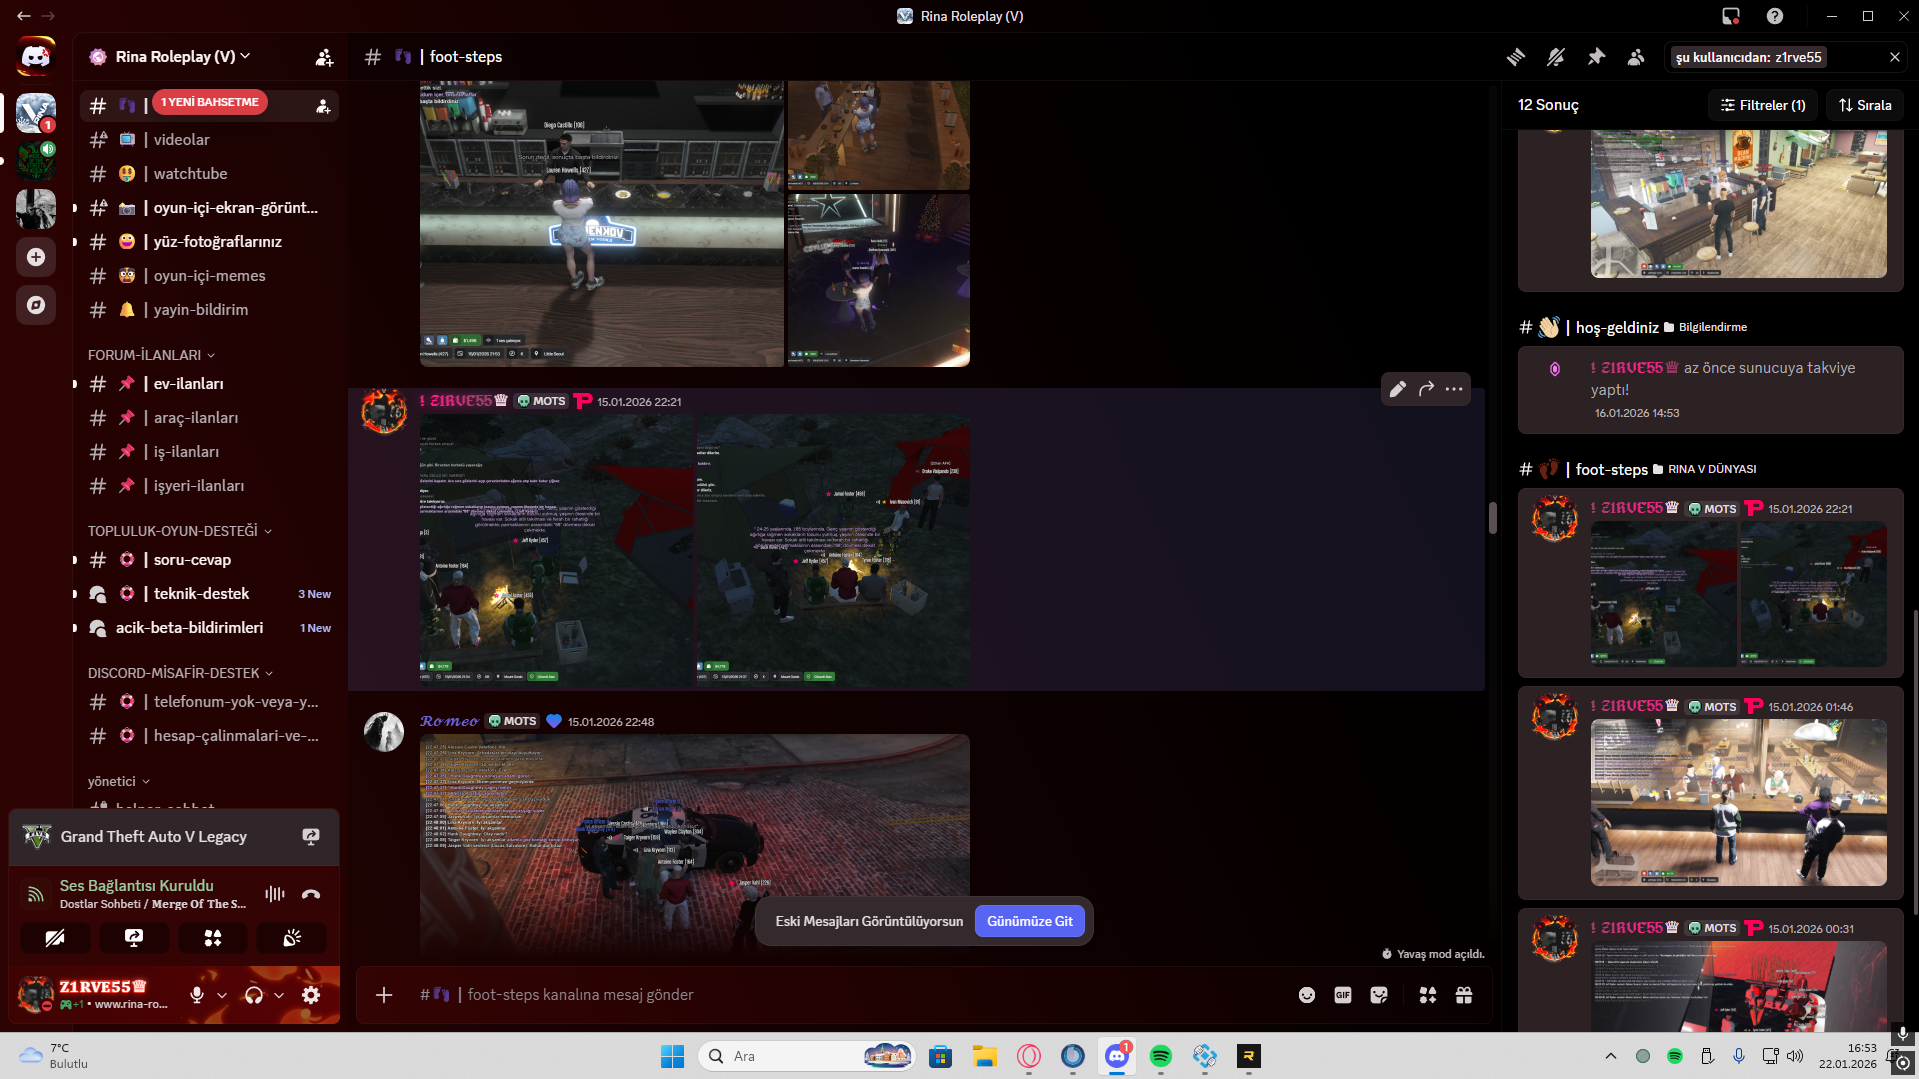This screenshot has height=1079, width=1919.
Task: Open headphone output device dropdown
Action: 279,995
